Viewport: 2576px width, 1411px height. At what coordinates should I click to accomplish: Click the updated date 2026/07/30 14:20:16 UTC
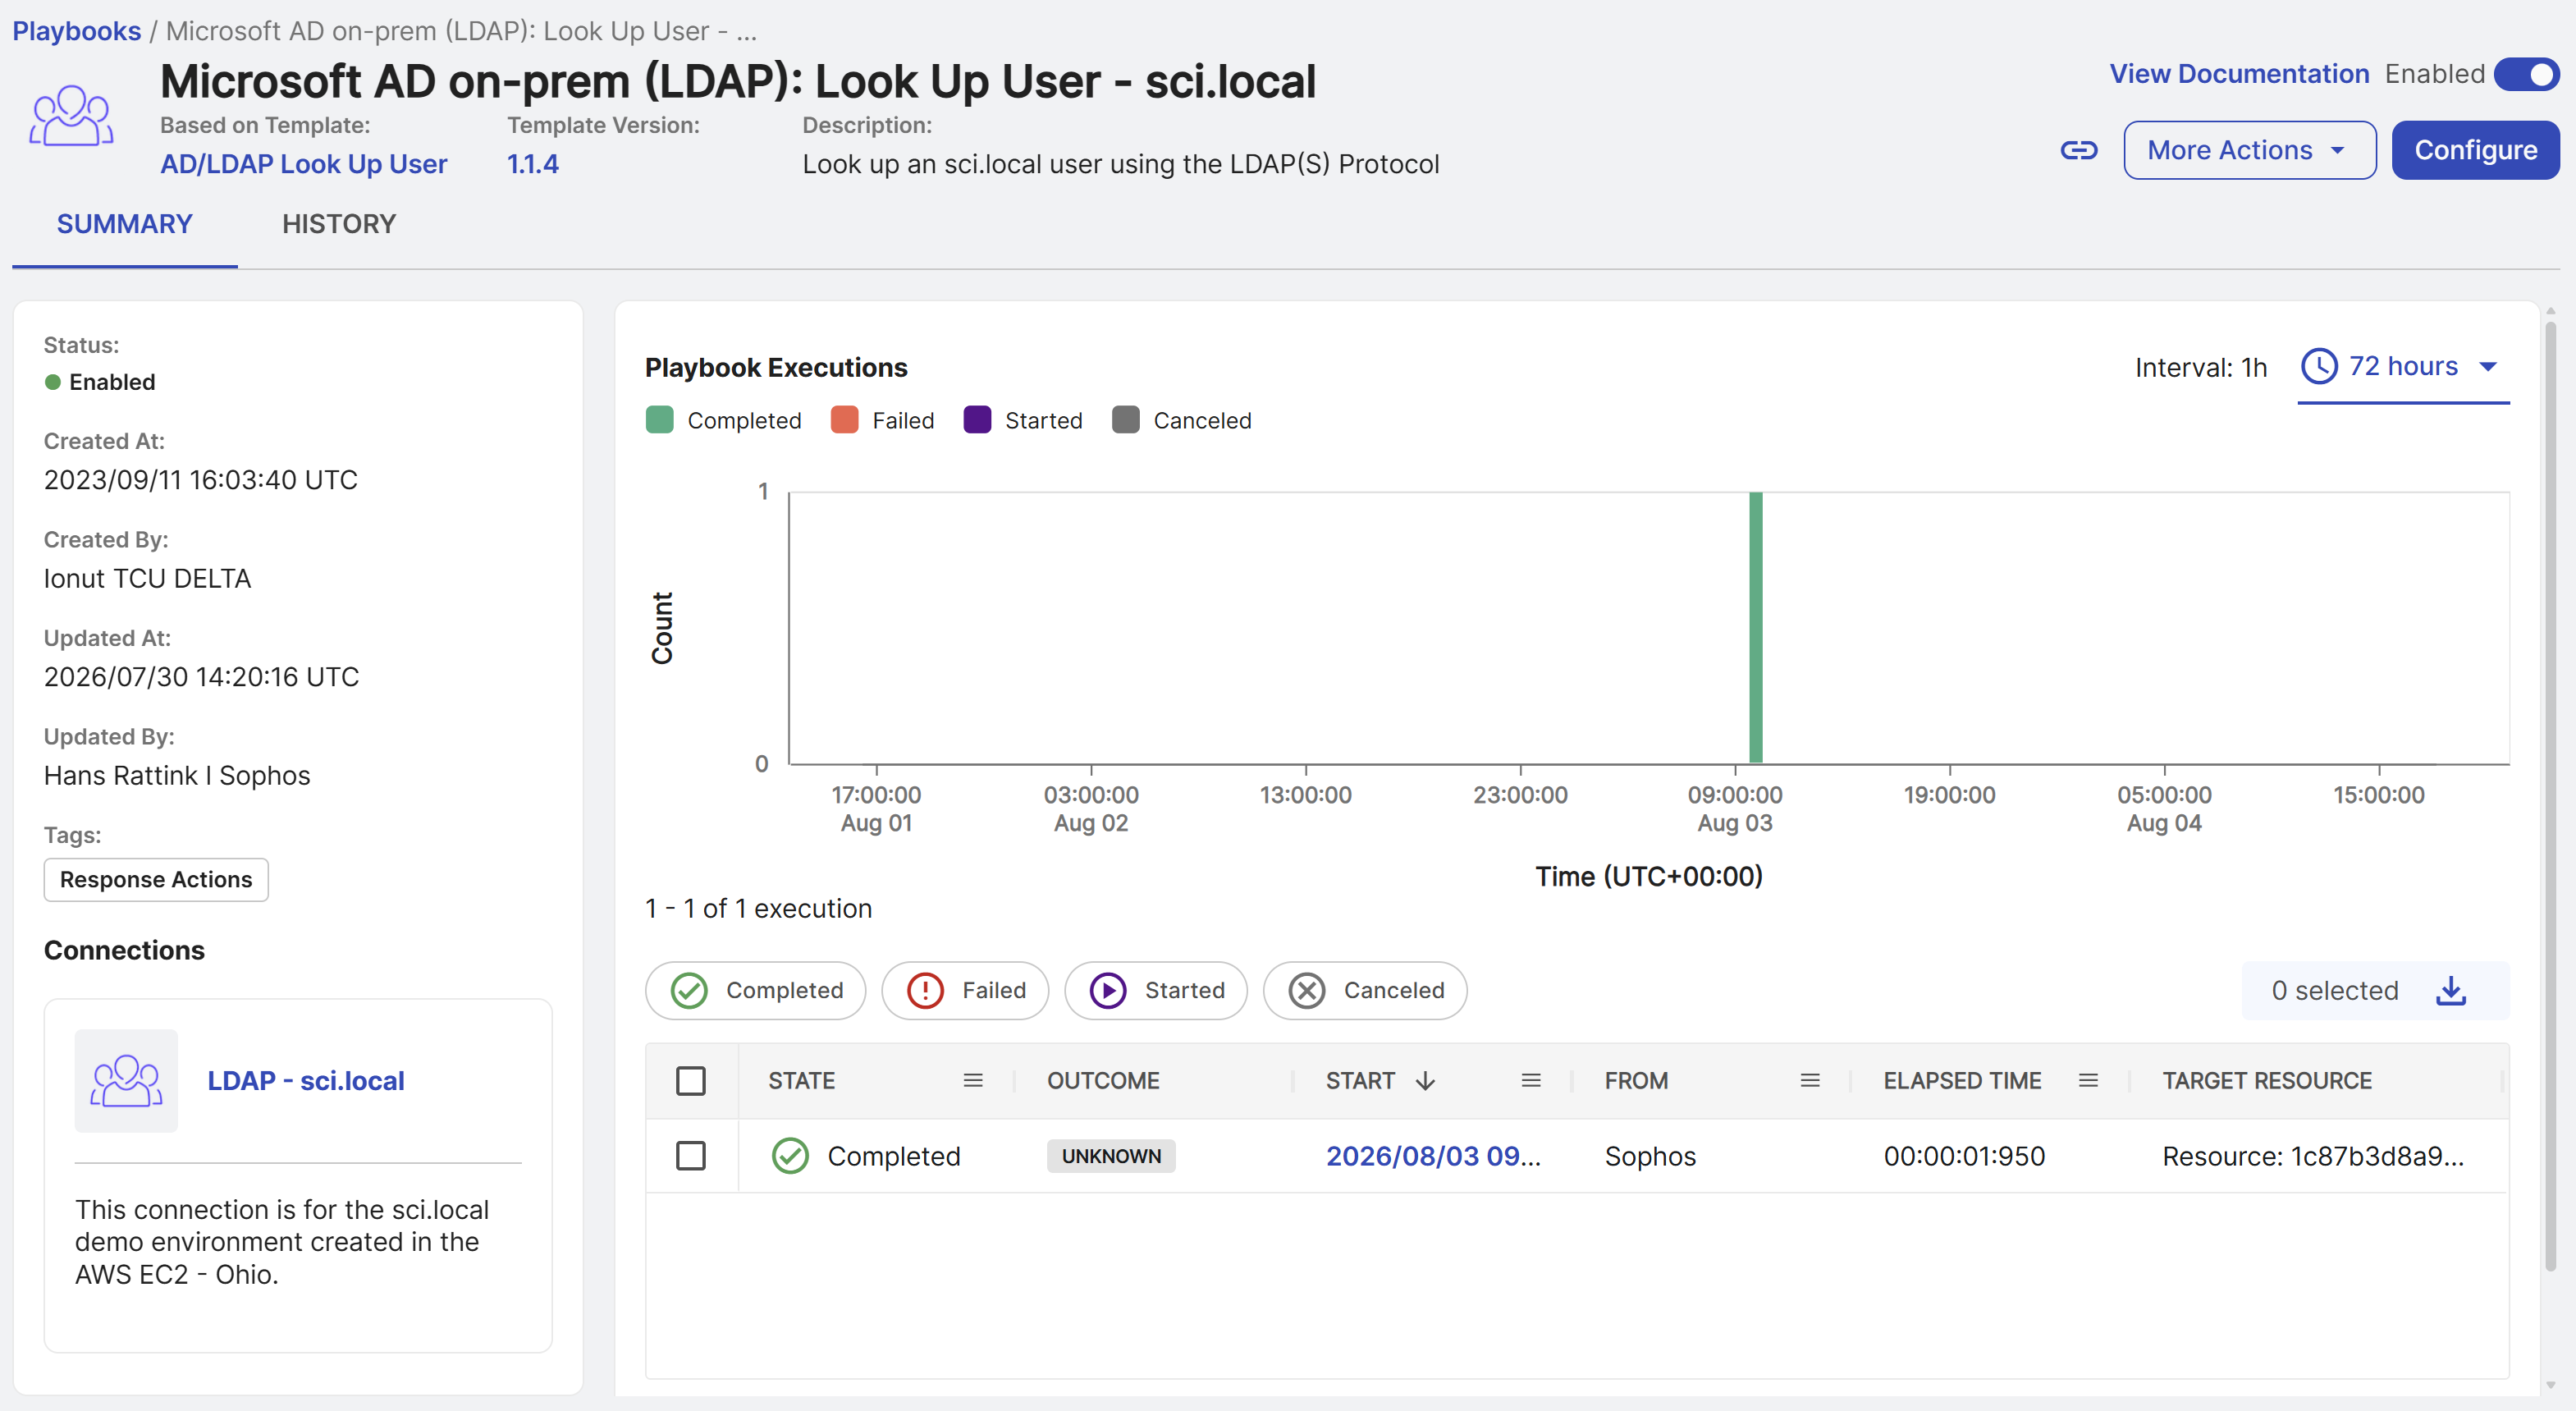(x=201, y=677)
